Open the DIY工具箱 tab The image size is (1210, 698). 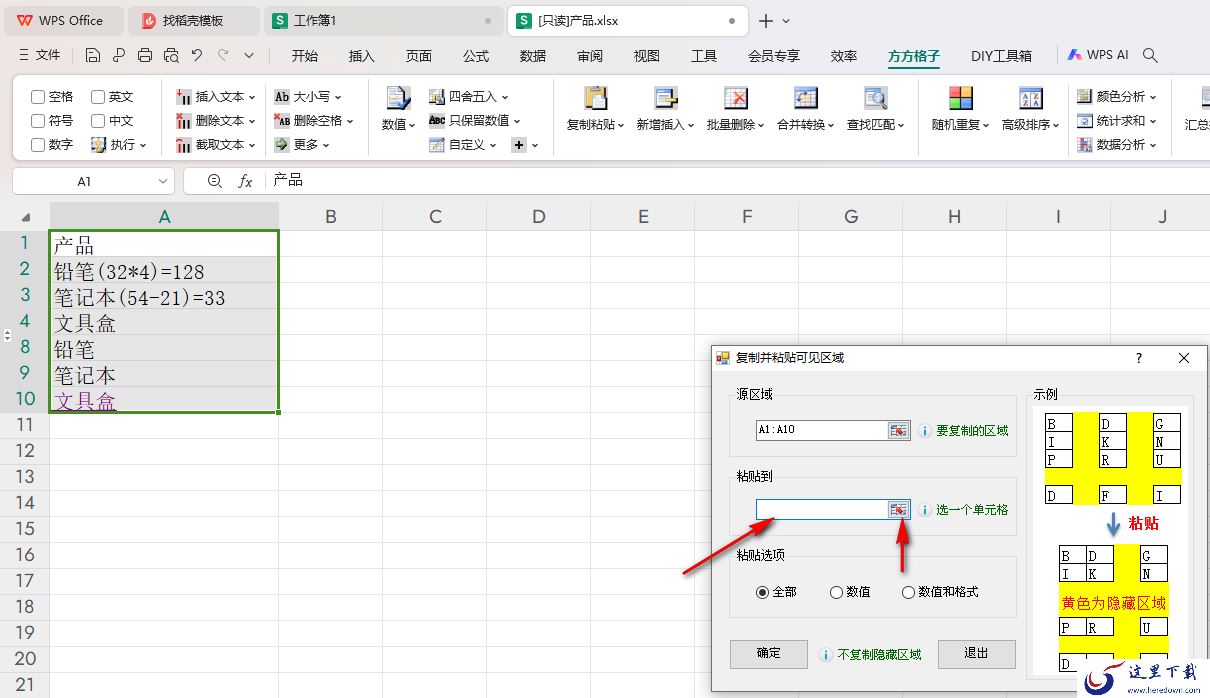point(1001,56)
